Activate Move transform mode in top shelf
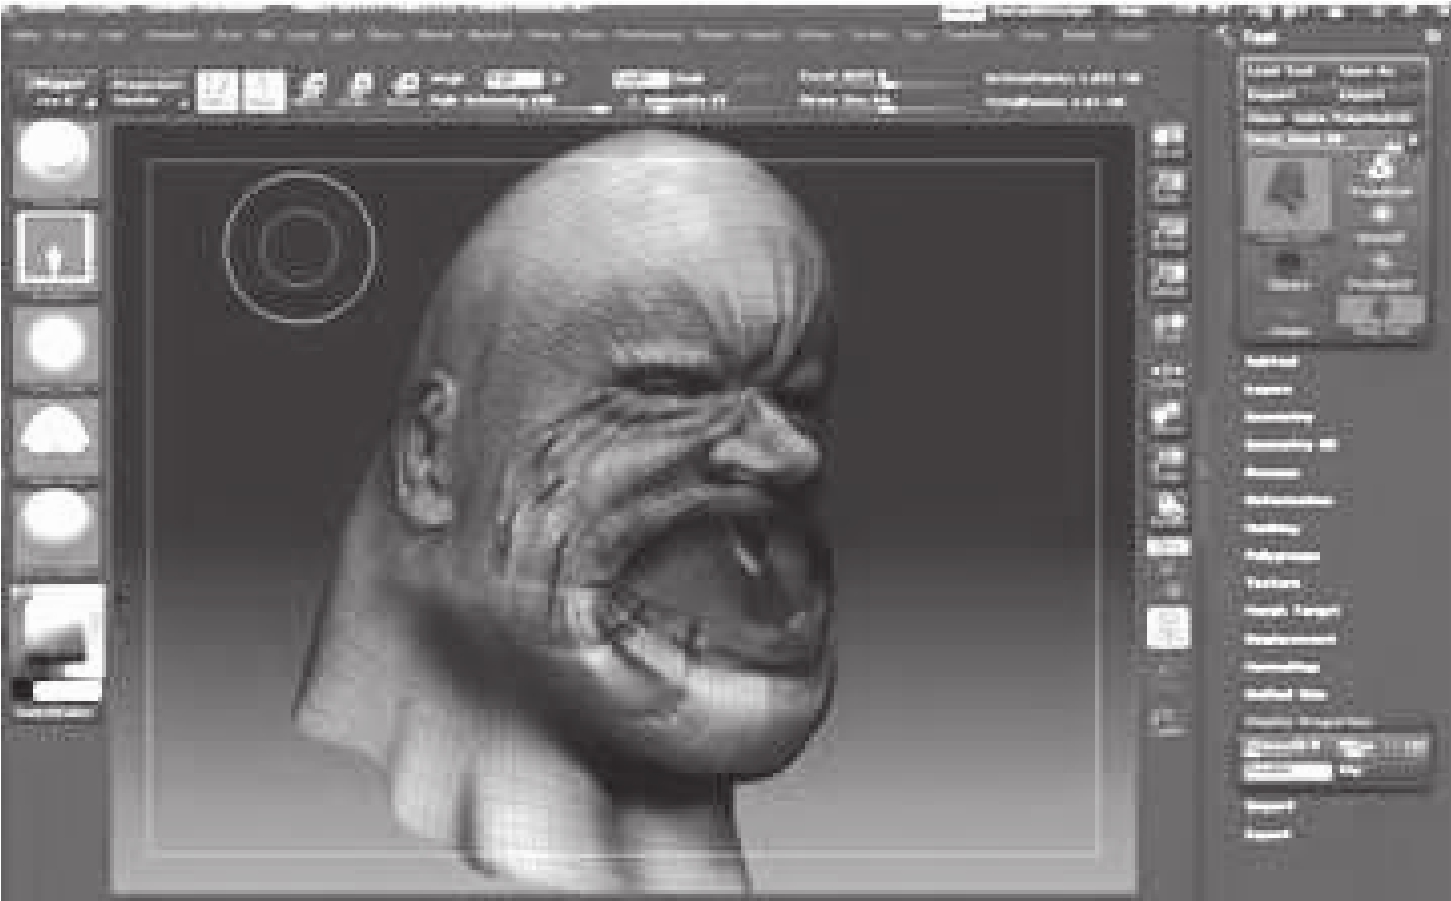The width and height of the screenshot is (1451, 901). pos(310,91)
